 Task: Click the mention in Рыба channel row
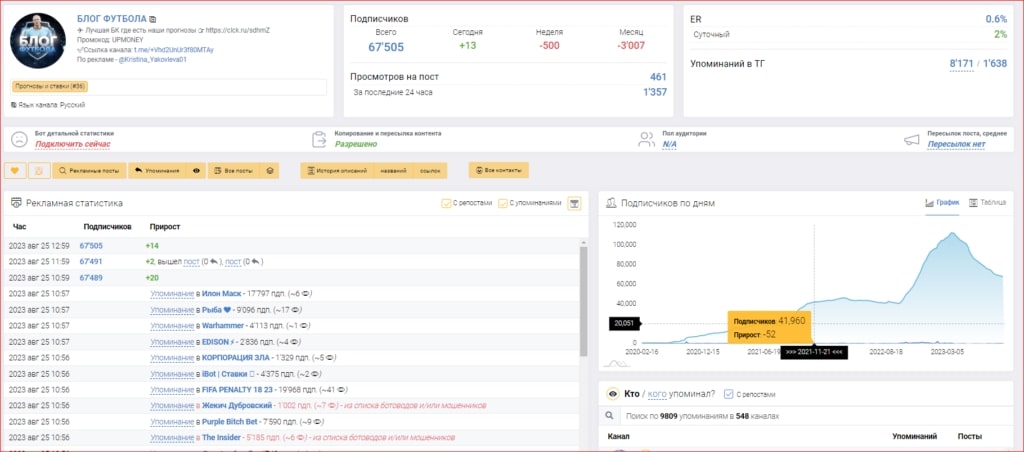coord(172,310)
